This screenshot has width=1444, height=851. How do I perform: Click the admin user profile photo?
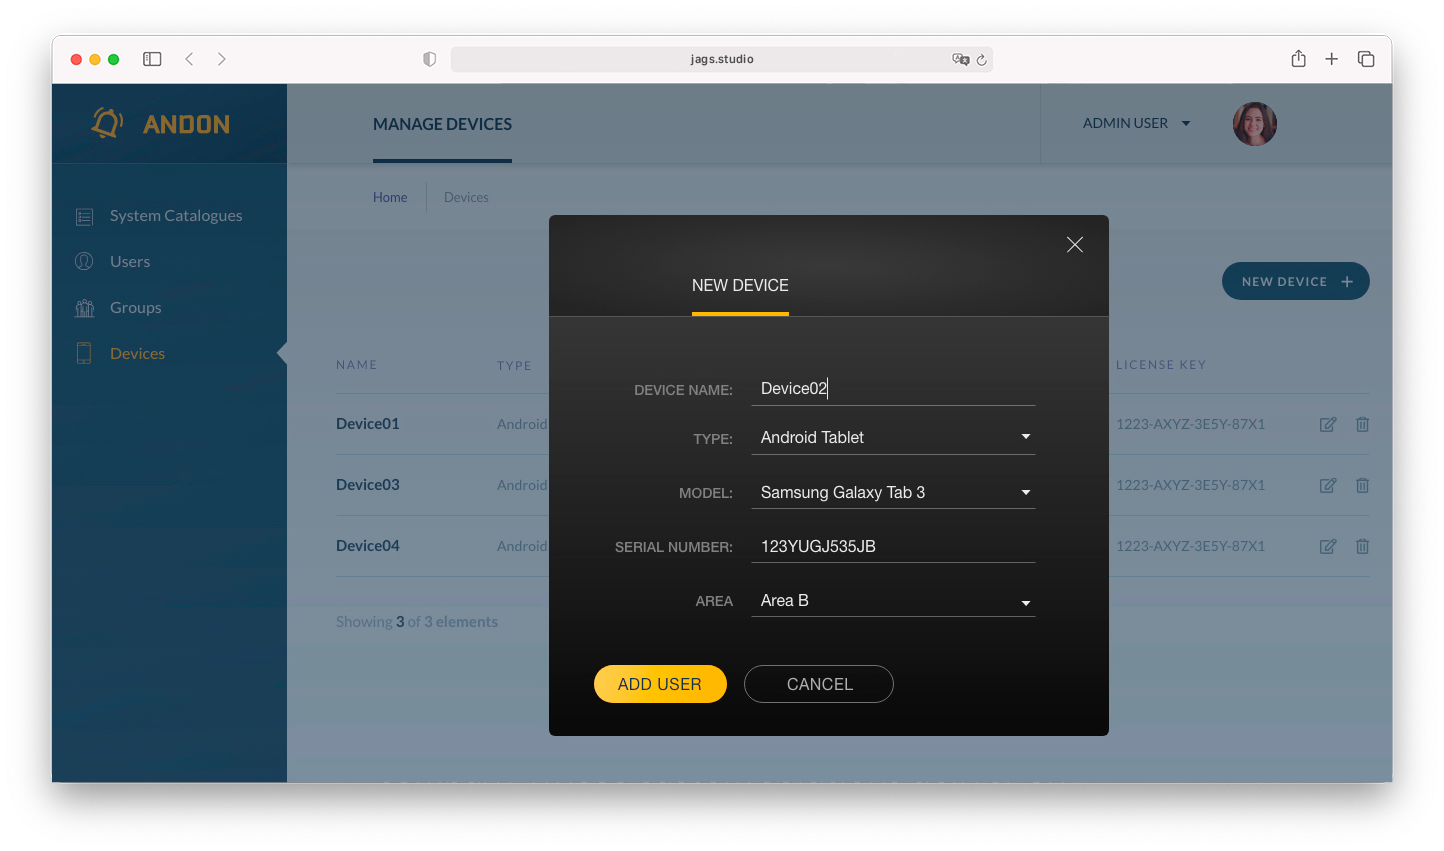click(1254, 124)
